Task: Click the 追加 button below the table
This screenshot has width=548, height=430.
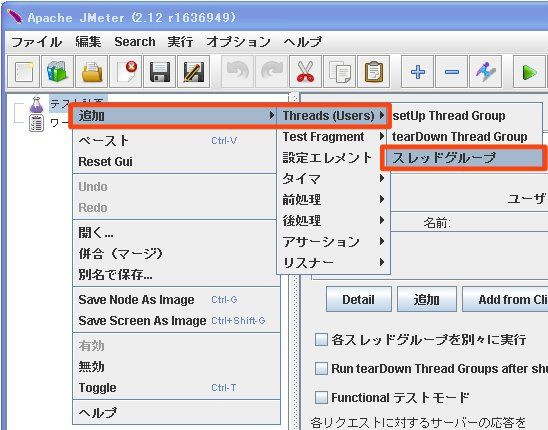Action: (x=427, y=299)
